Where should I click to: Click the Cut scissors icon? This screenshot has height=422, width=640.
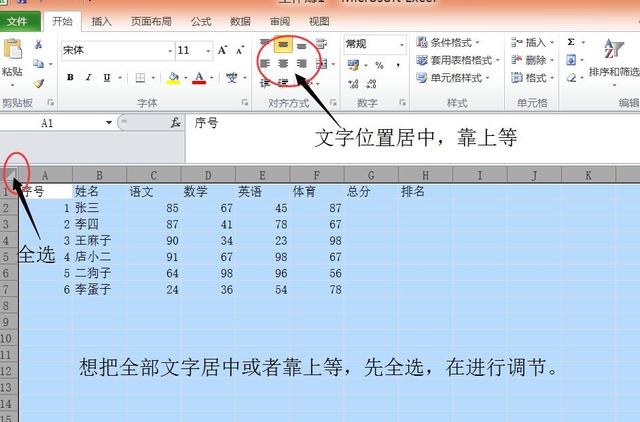coord(38,44)
